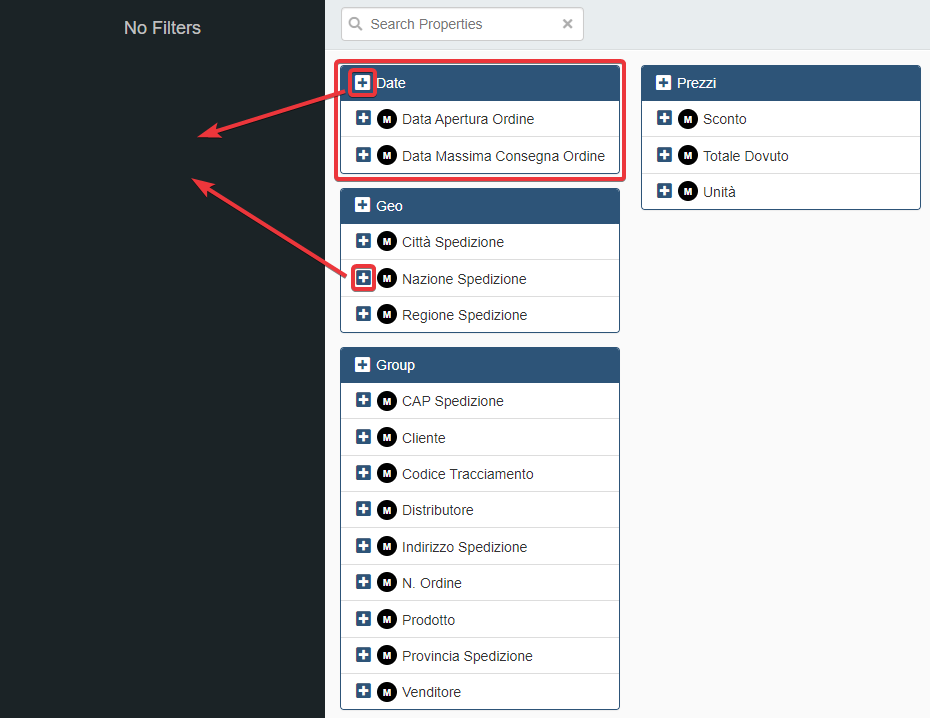Click the Codice Tracciamento entry
This screenshot has width=930, height=718.
click(x=467, y=474)
